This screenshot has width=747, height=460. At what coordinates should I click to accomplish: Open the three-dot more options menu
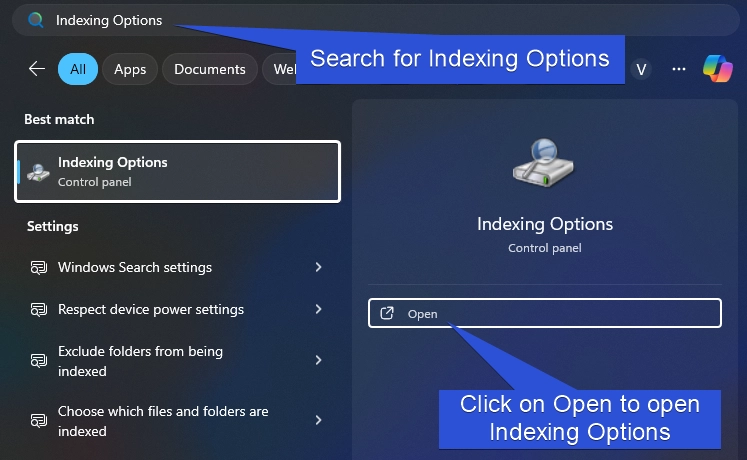tap(678, 70)
